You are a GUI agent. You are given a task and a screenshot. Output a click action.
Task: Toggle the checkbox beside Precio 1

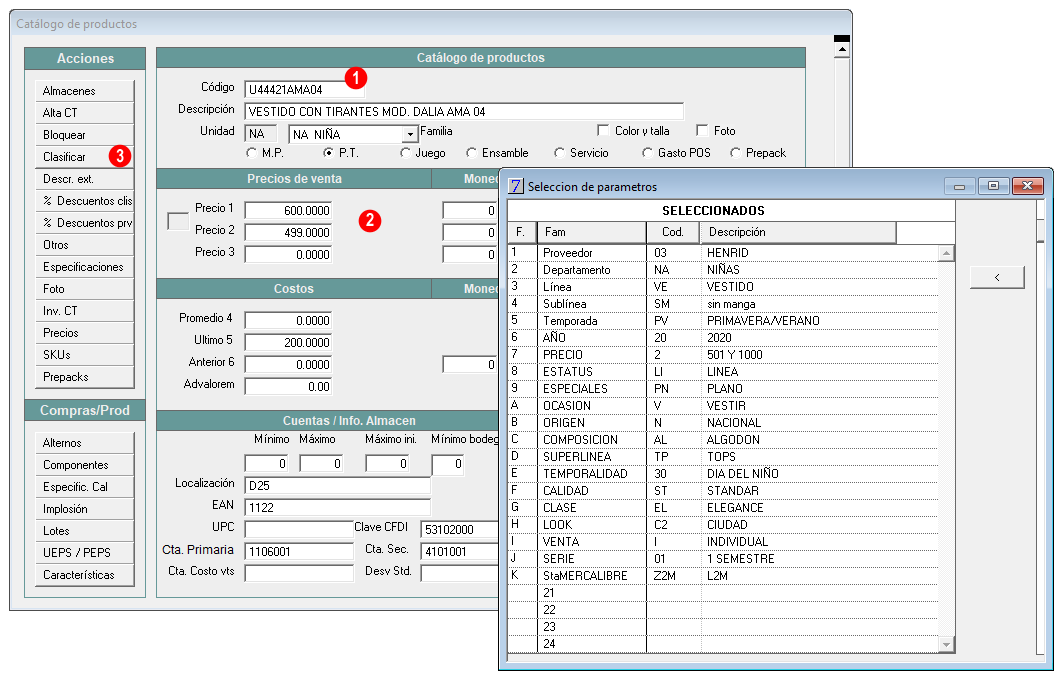pos(178,221)
